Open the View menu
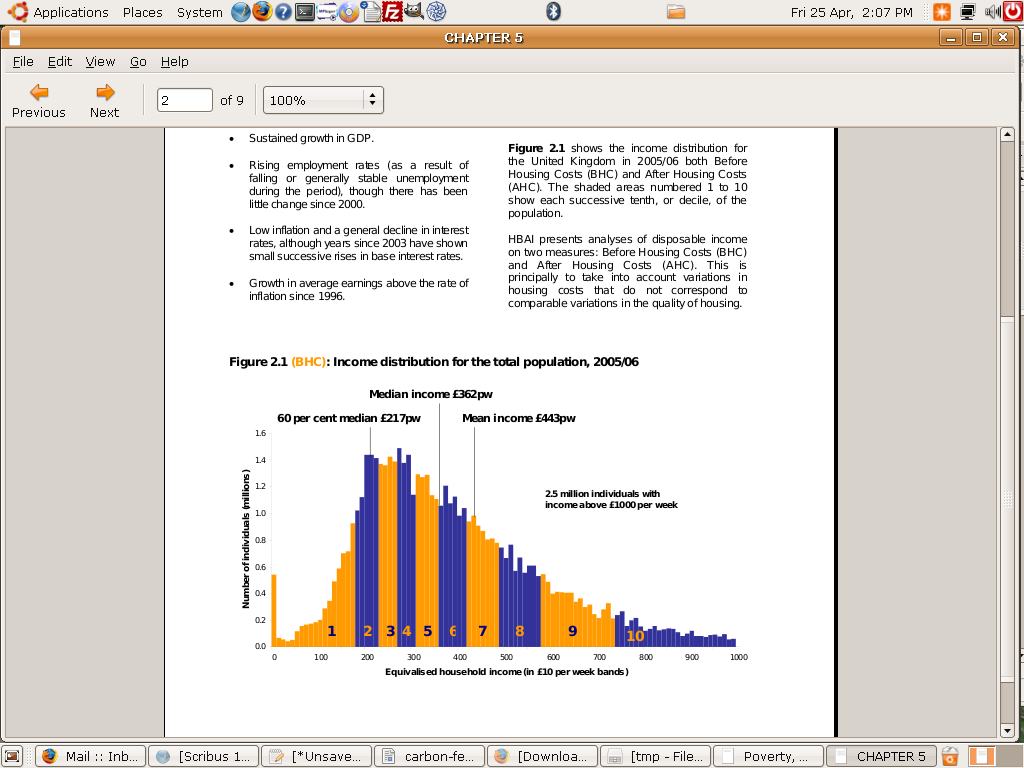This screenshot has width=1024, height=768. (x=100, y=61)
